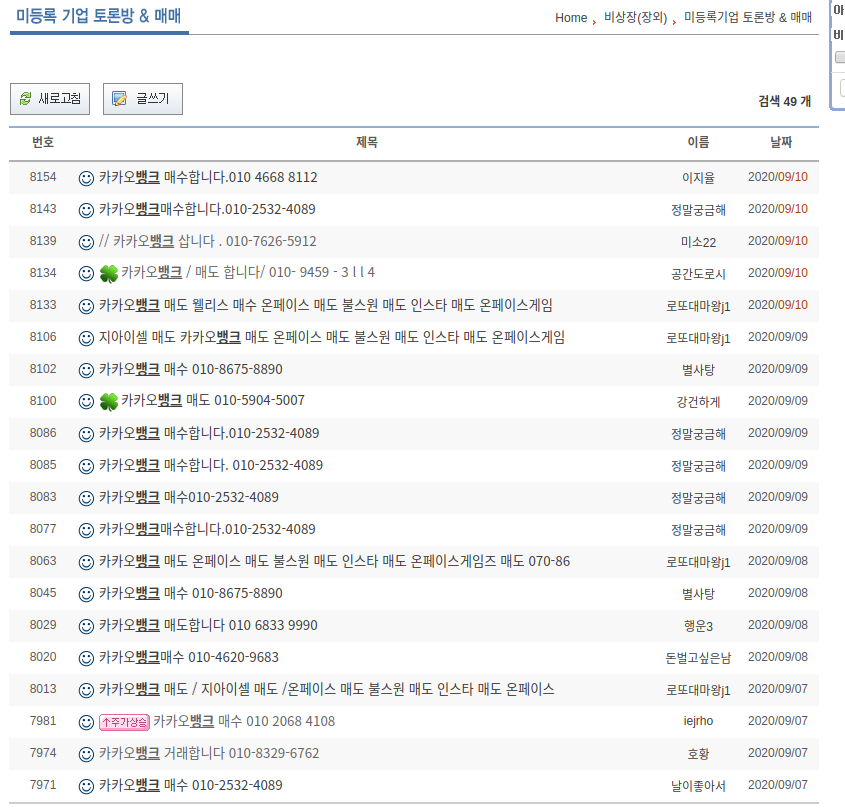Click smiley icon of post 8134
This screenshot has width=845, height=811.
(x=86, y=274)
